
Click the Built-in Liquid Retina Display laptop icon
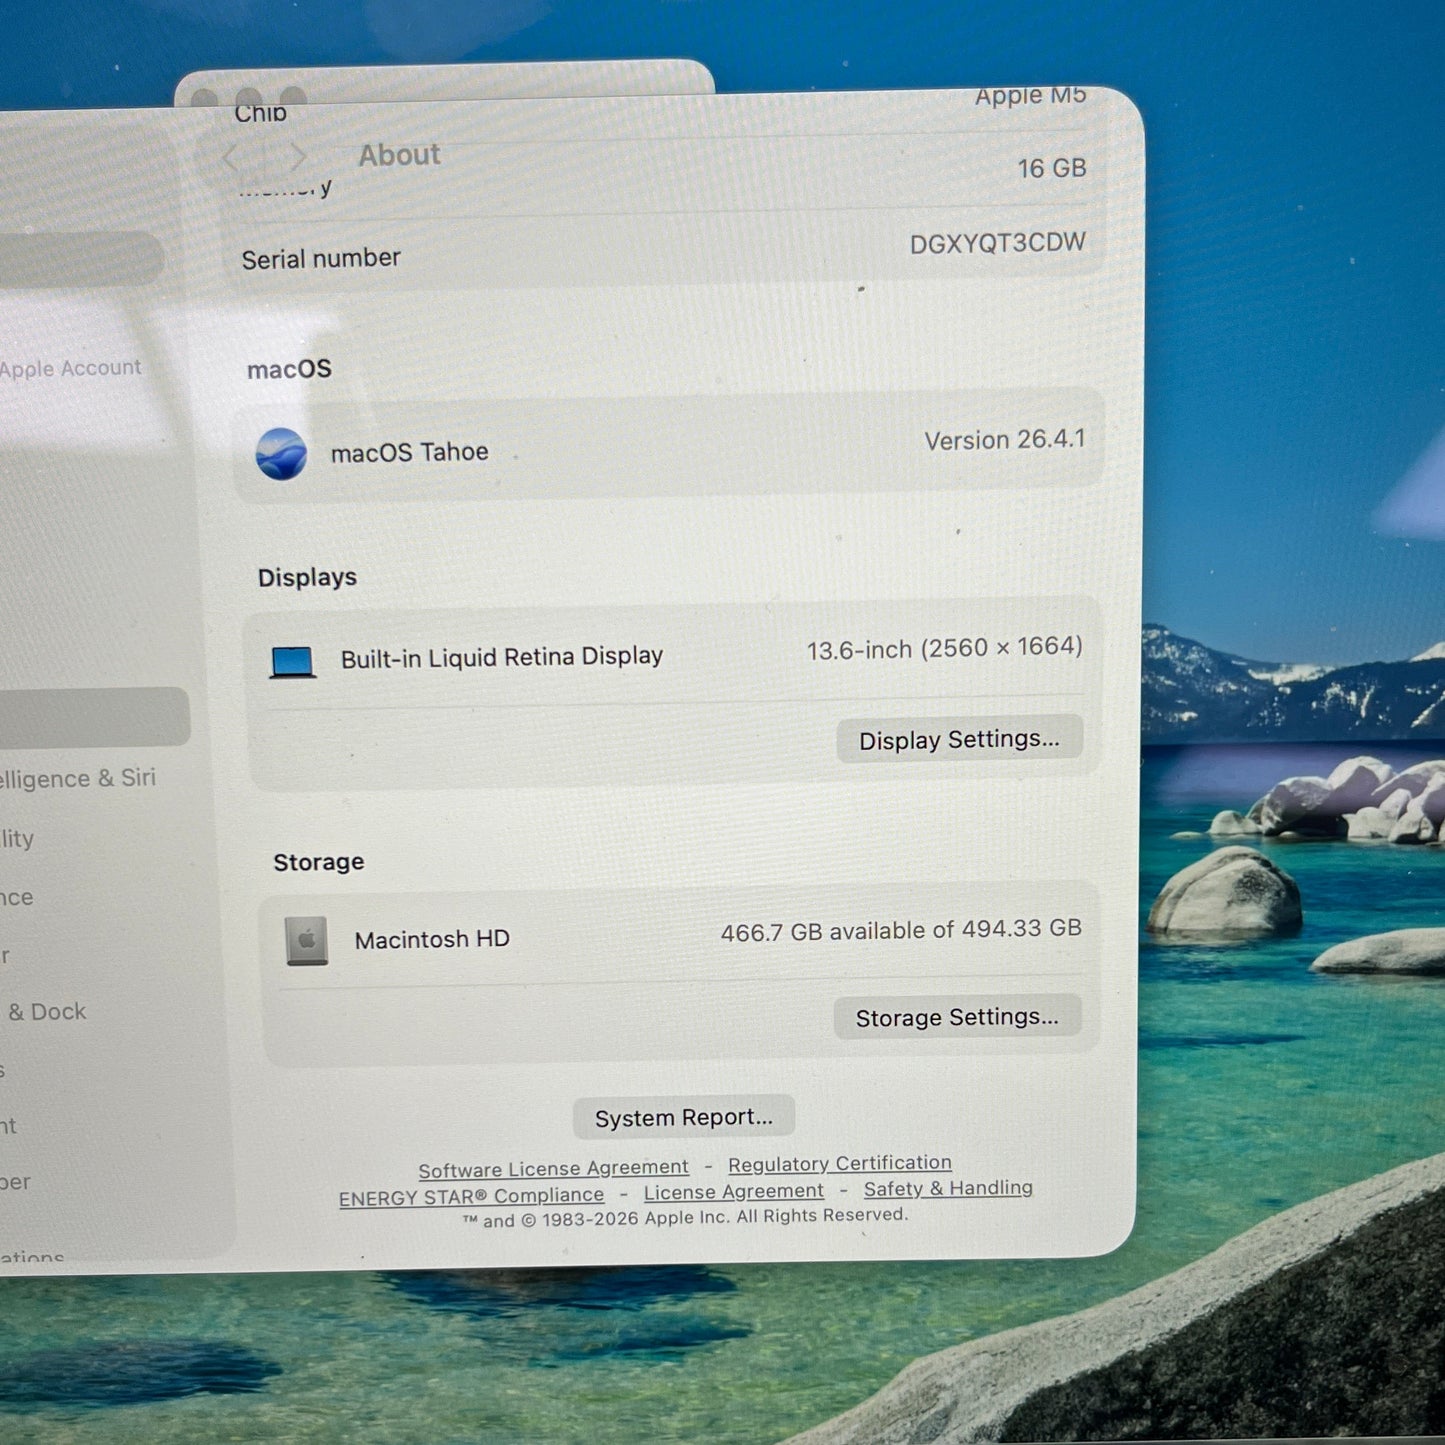click(x=293, y=662)
